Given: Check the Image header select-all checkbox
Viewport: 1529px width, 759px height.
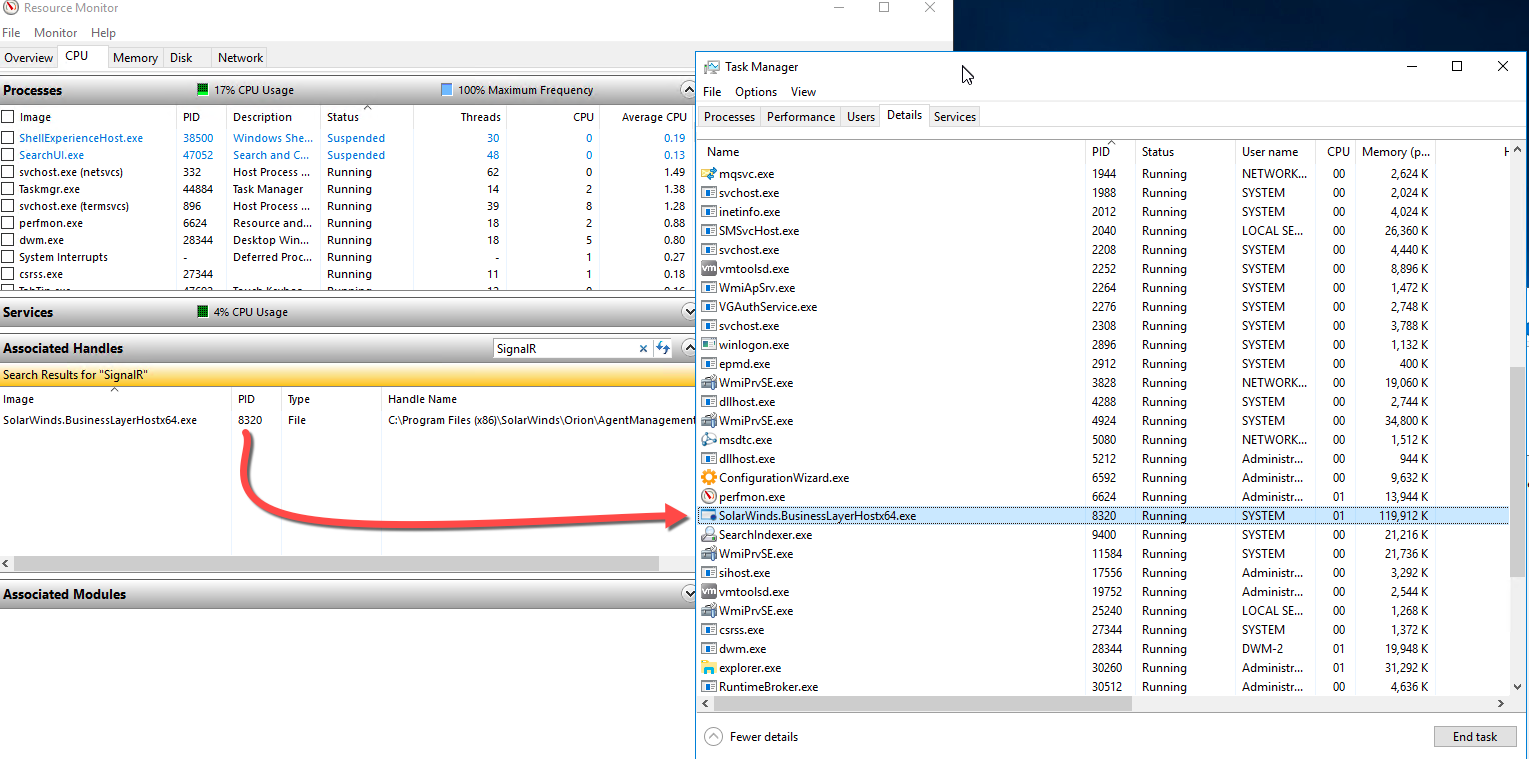Looking at the screenshot, I should (x=8, y=117).
